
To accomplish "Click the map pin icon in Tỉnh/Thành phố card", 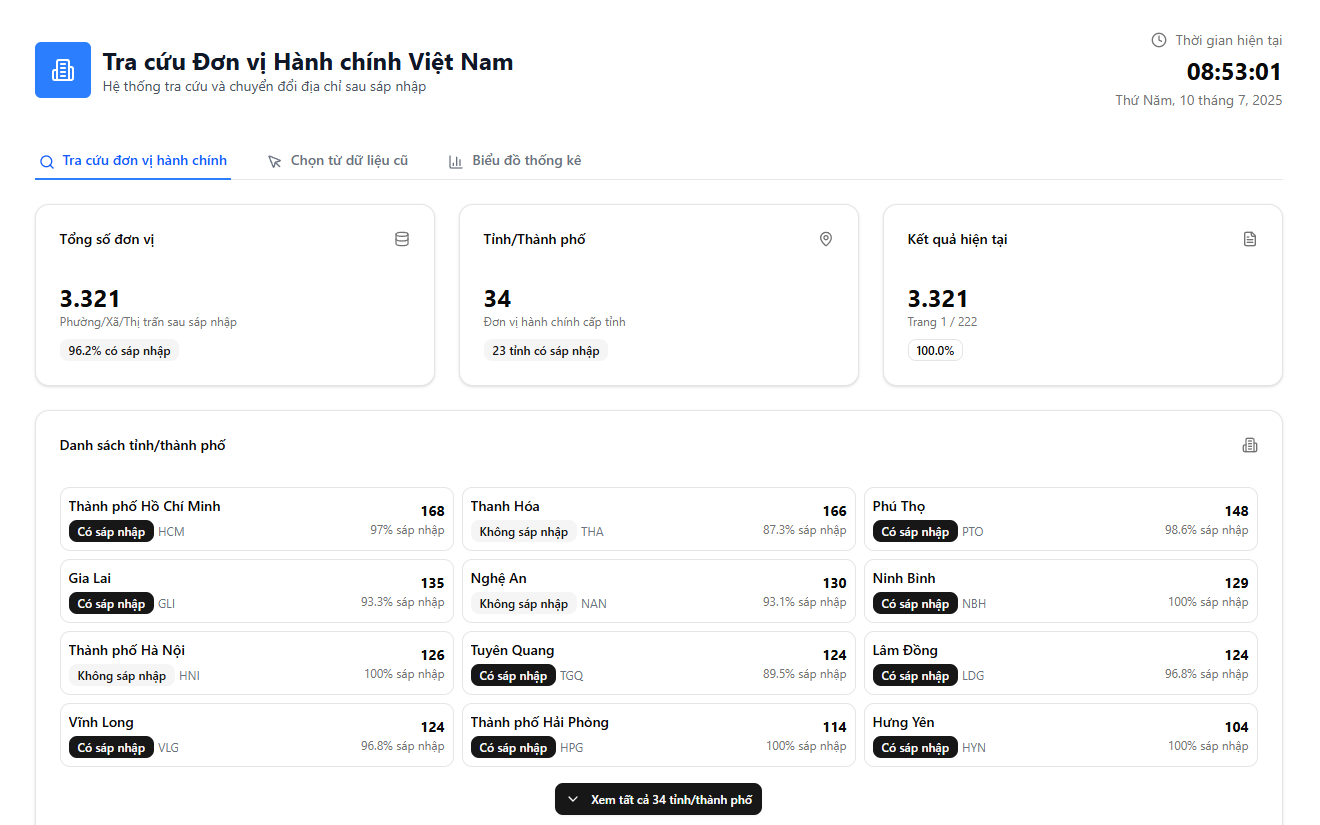I will tap(826, 239).
